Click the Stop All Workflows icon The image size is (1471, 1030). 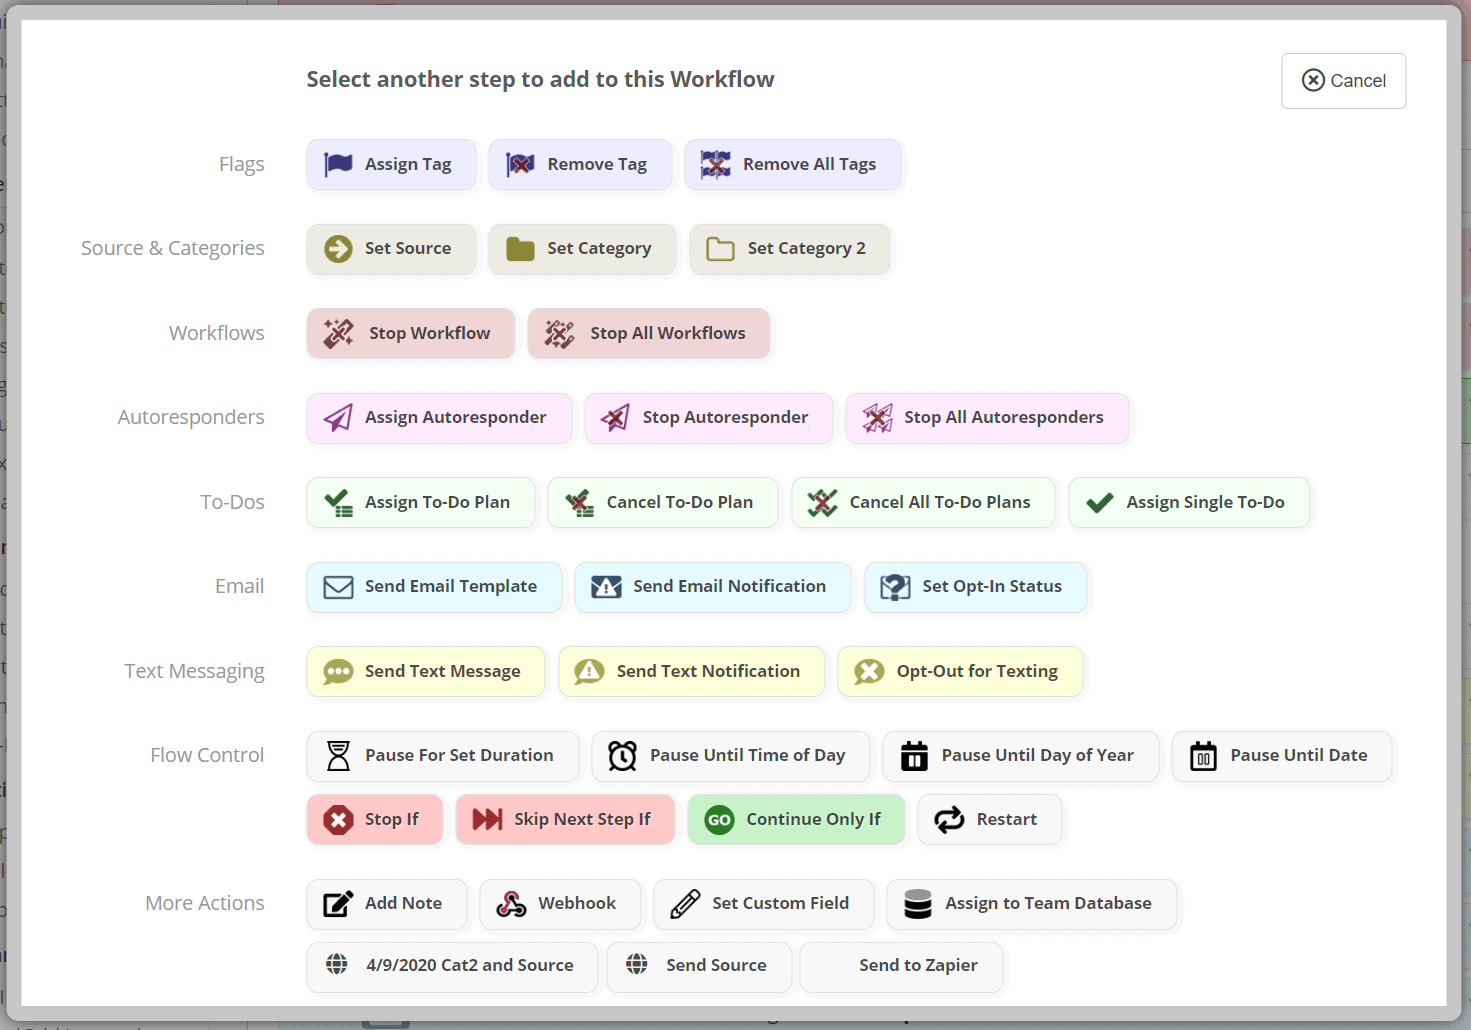click(559, 333)
